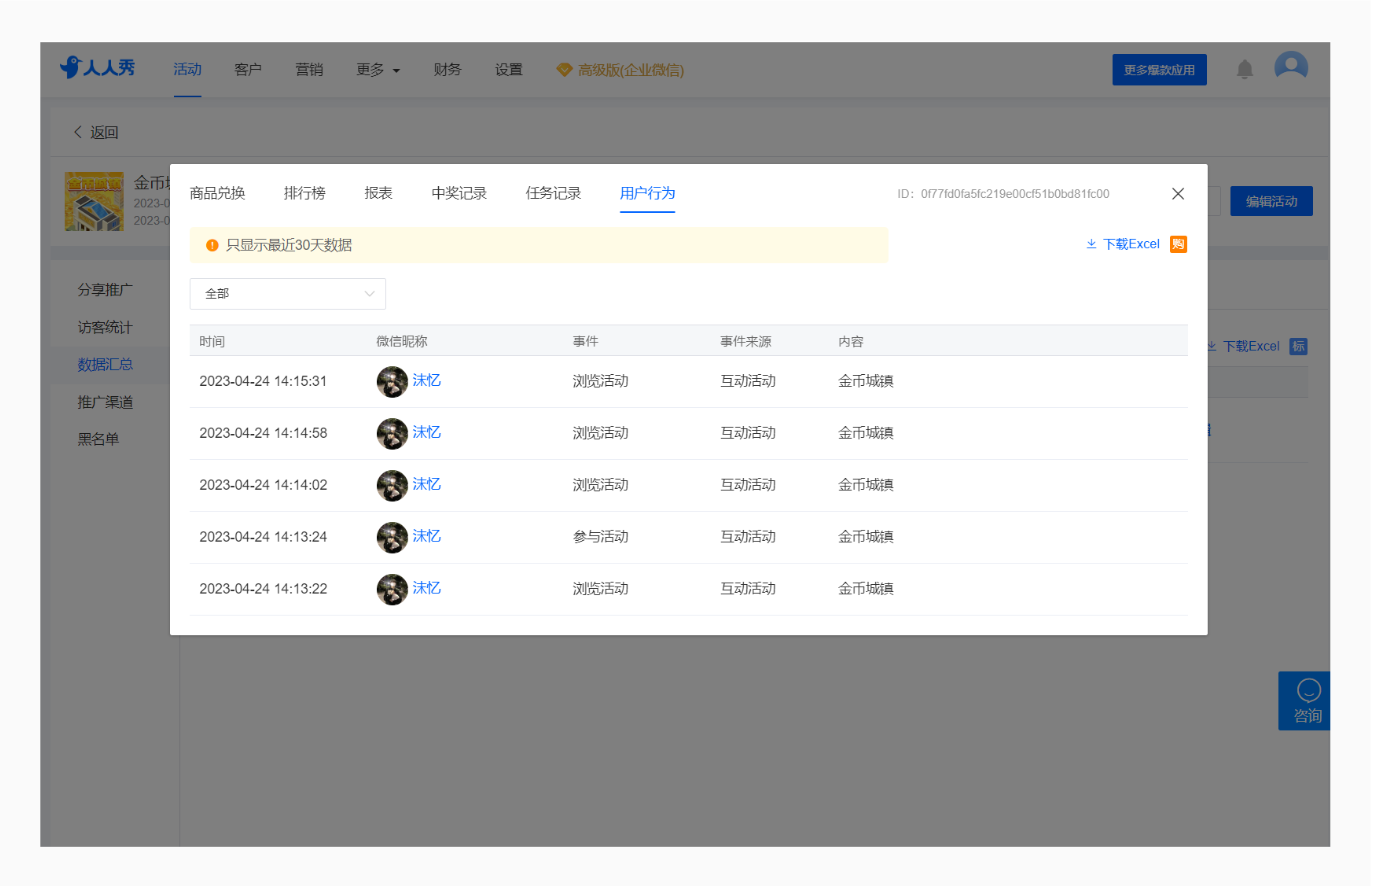Screen dimensions: 1375x886
Task: Click avatar in the 14:13:22 row
Action: point(392,589)
